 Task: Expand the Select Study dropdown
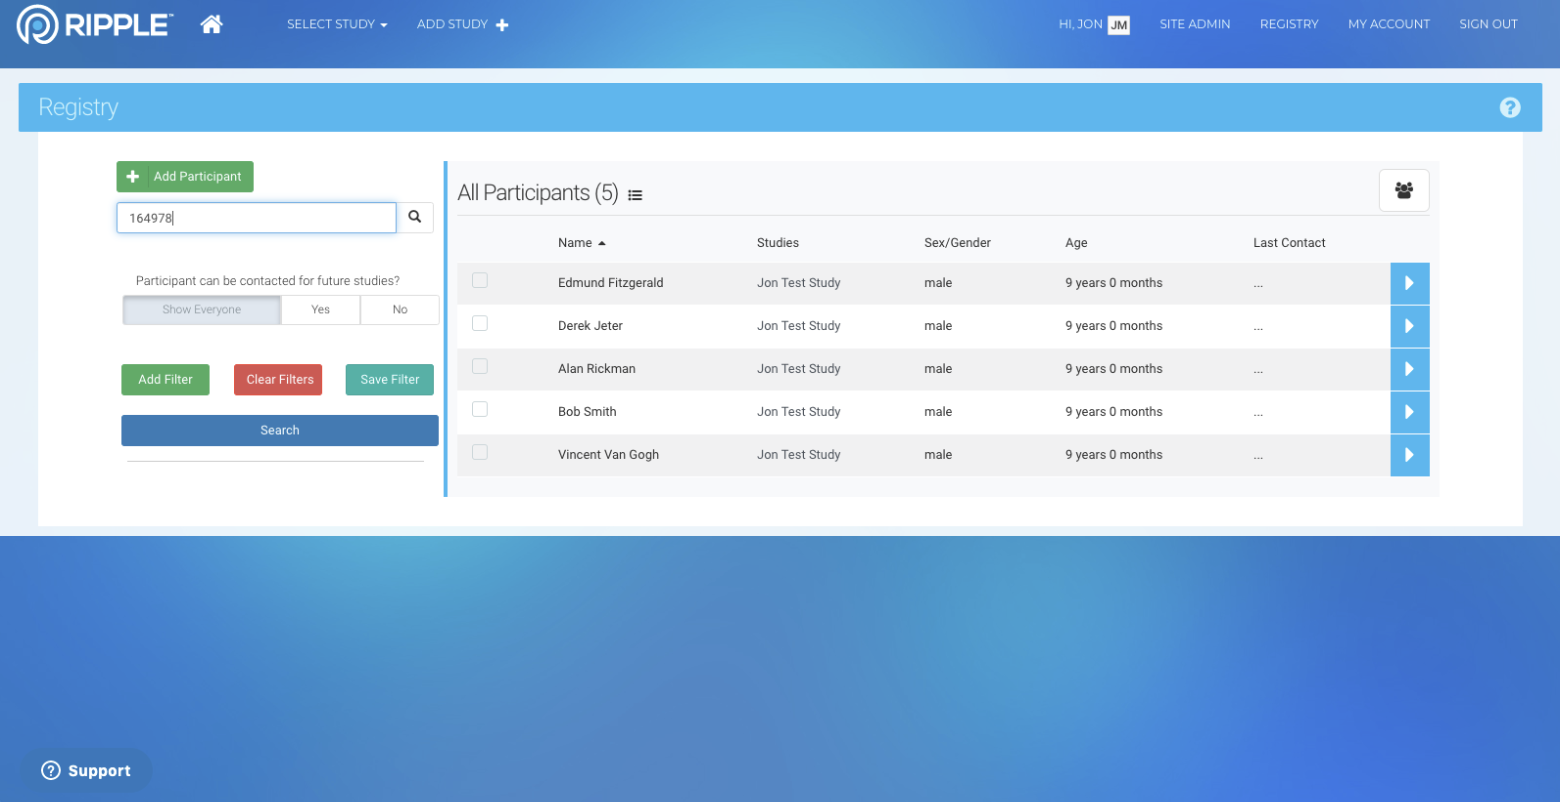click(x=337, y=24)
